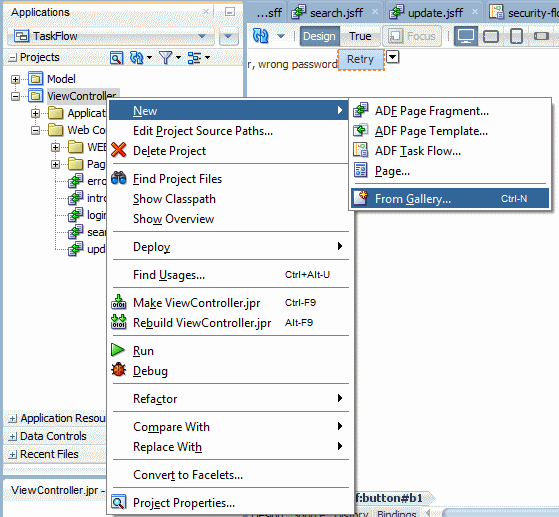
Task: Open the application menu arrow next to TaskFlow
Action: [229, 36]
